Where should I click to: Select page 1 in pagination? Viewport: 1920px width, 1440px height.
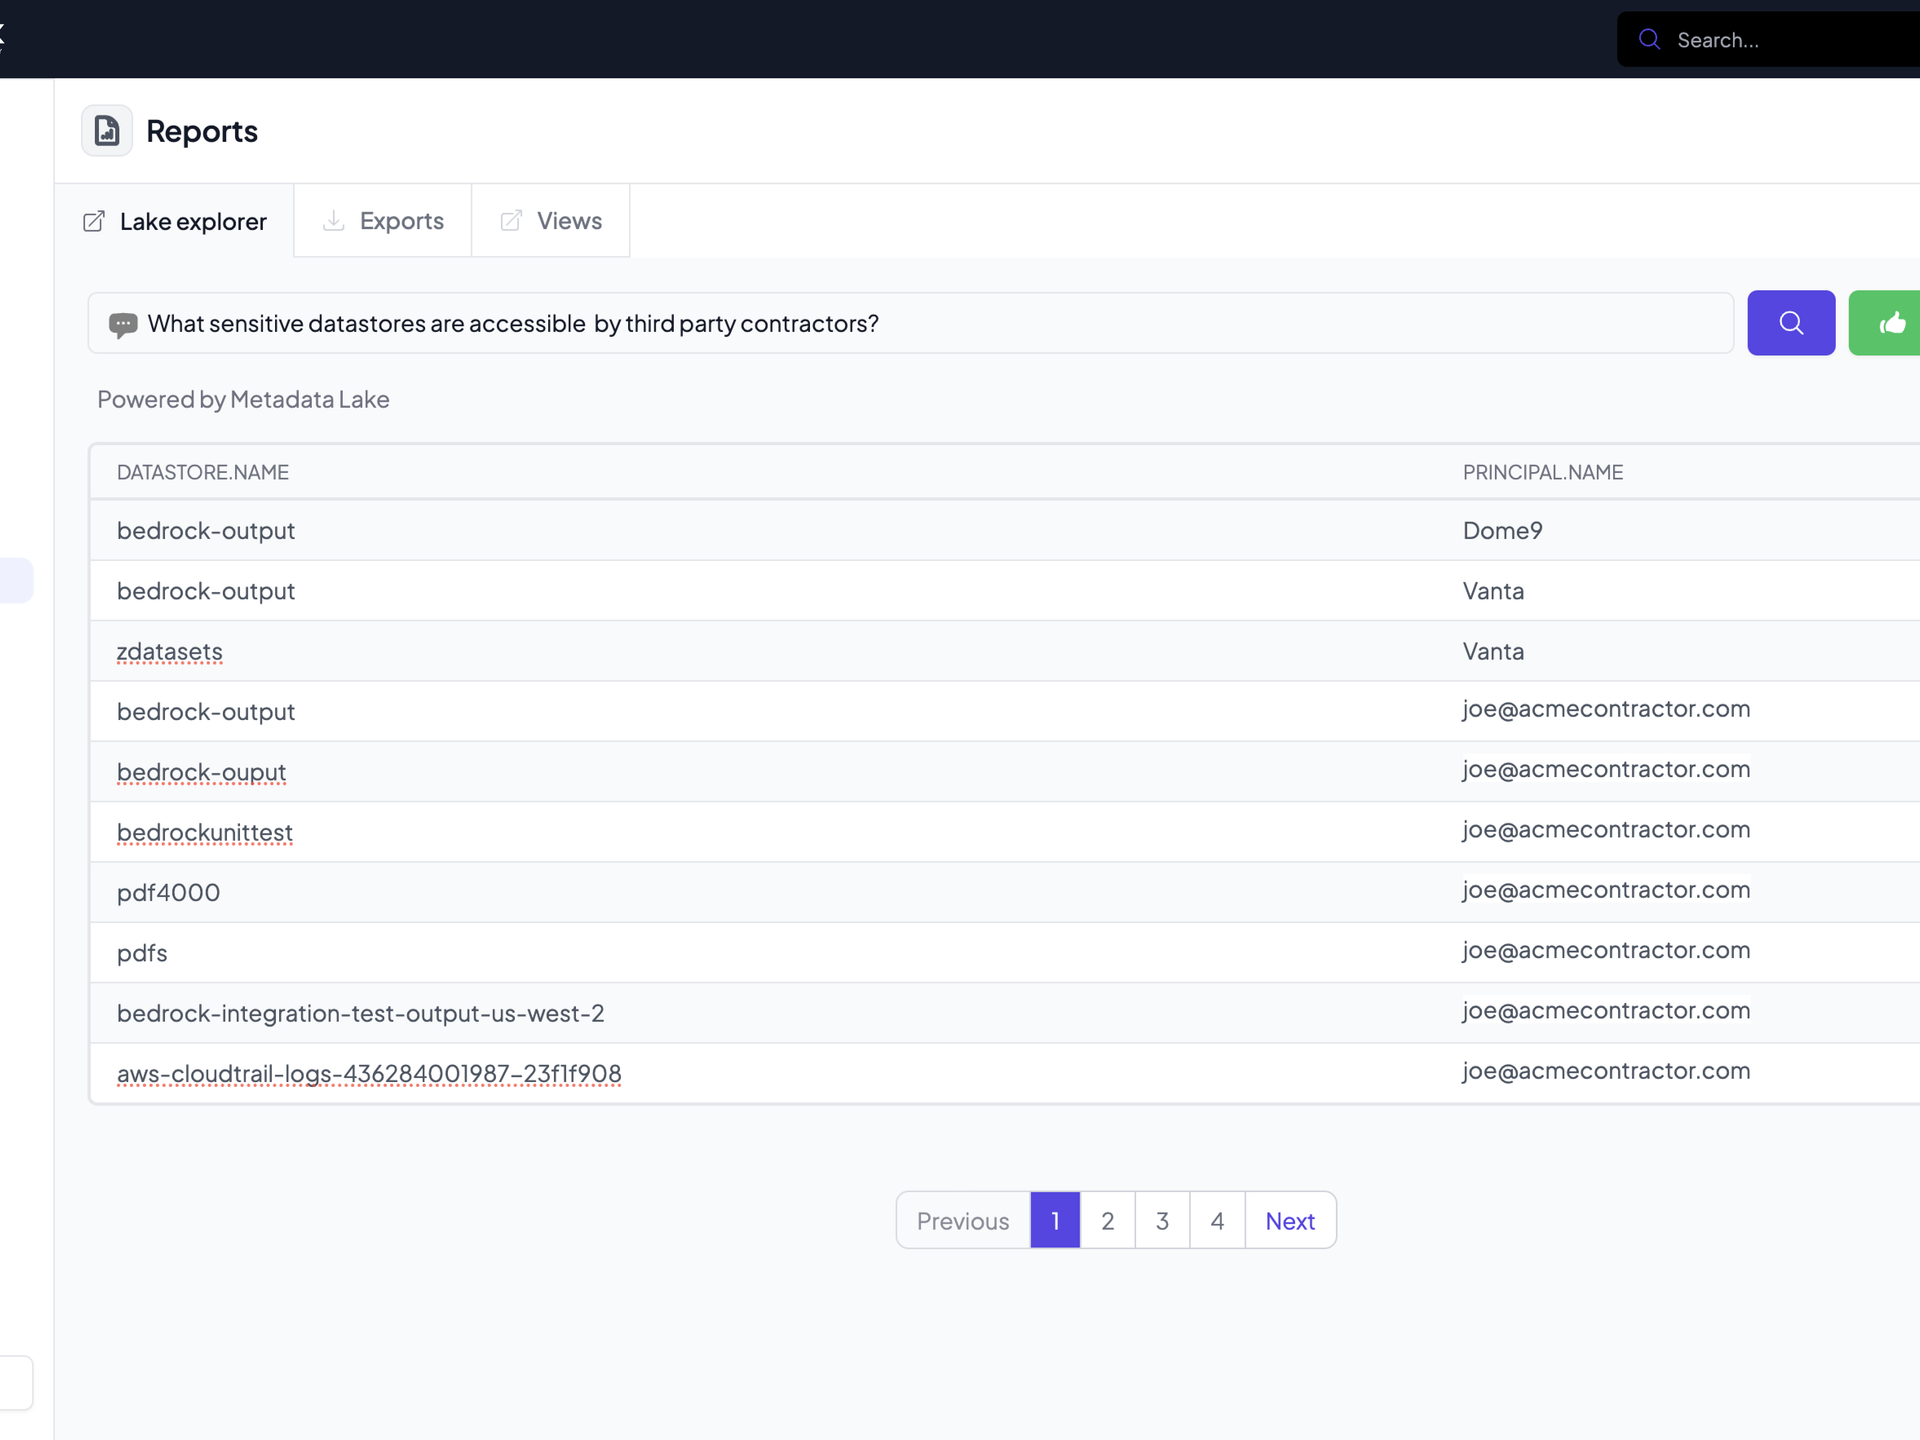tap(1055, 1221)
